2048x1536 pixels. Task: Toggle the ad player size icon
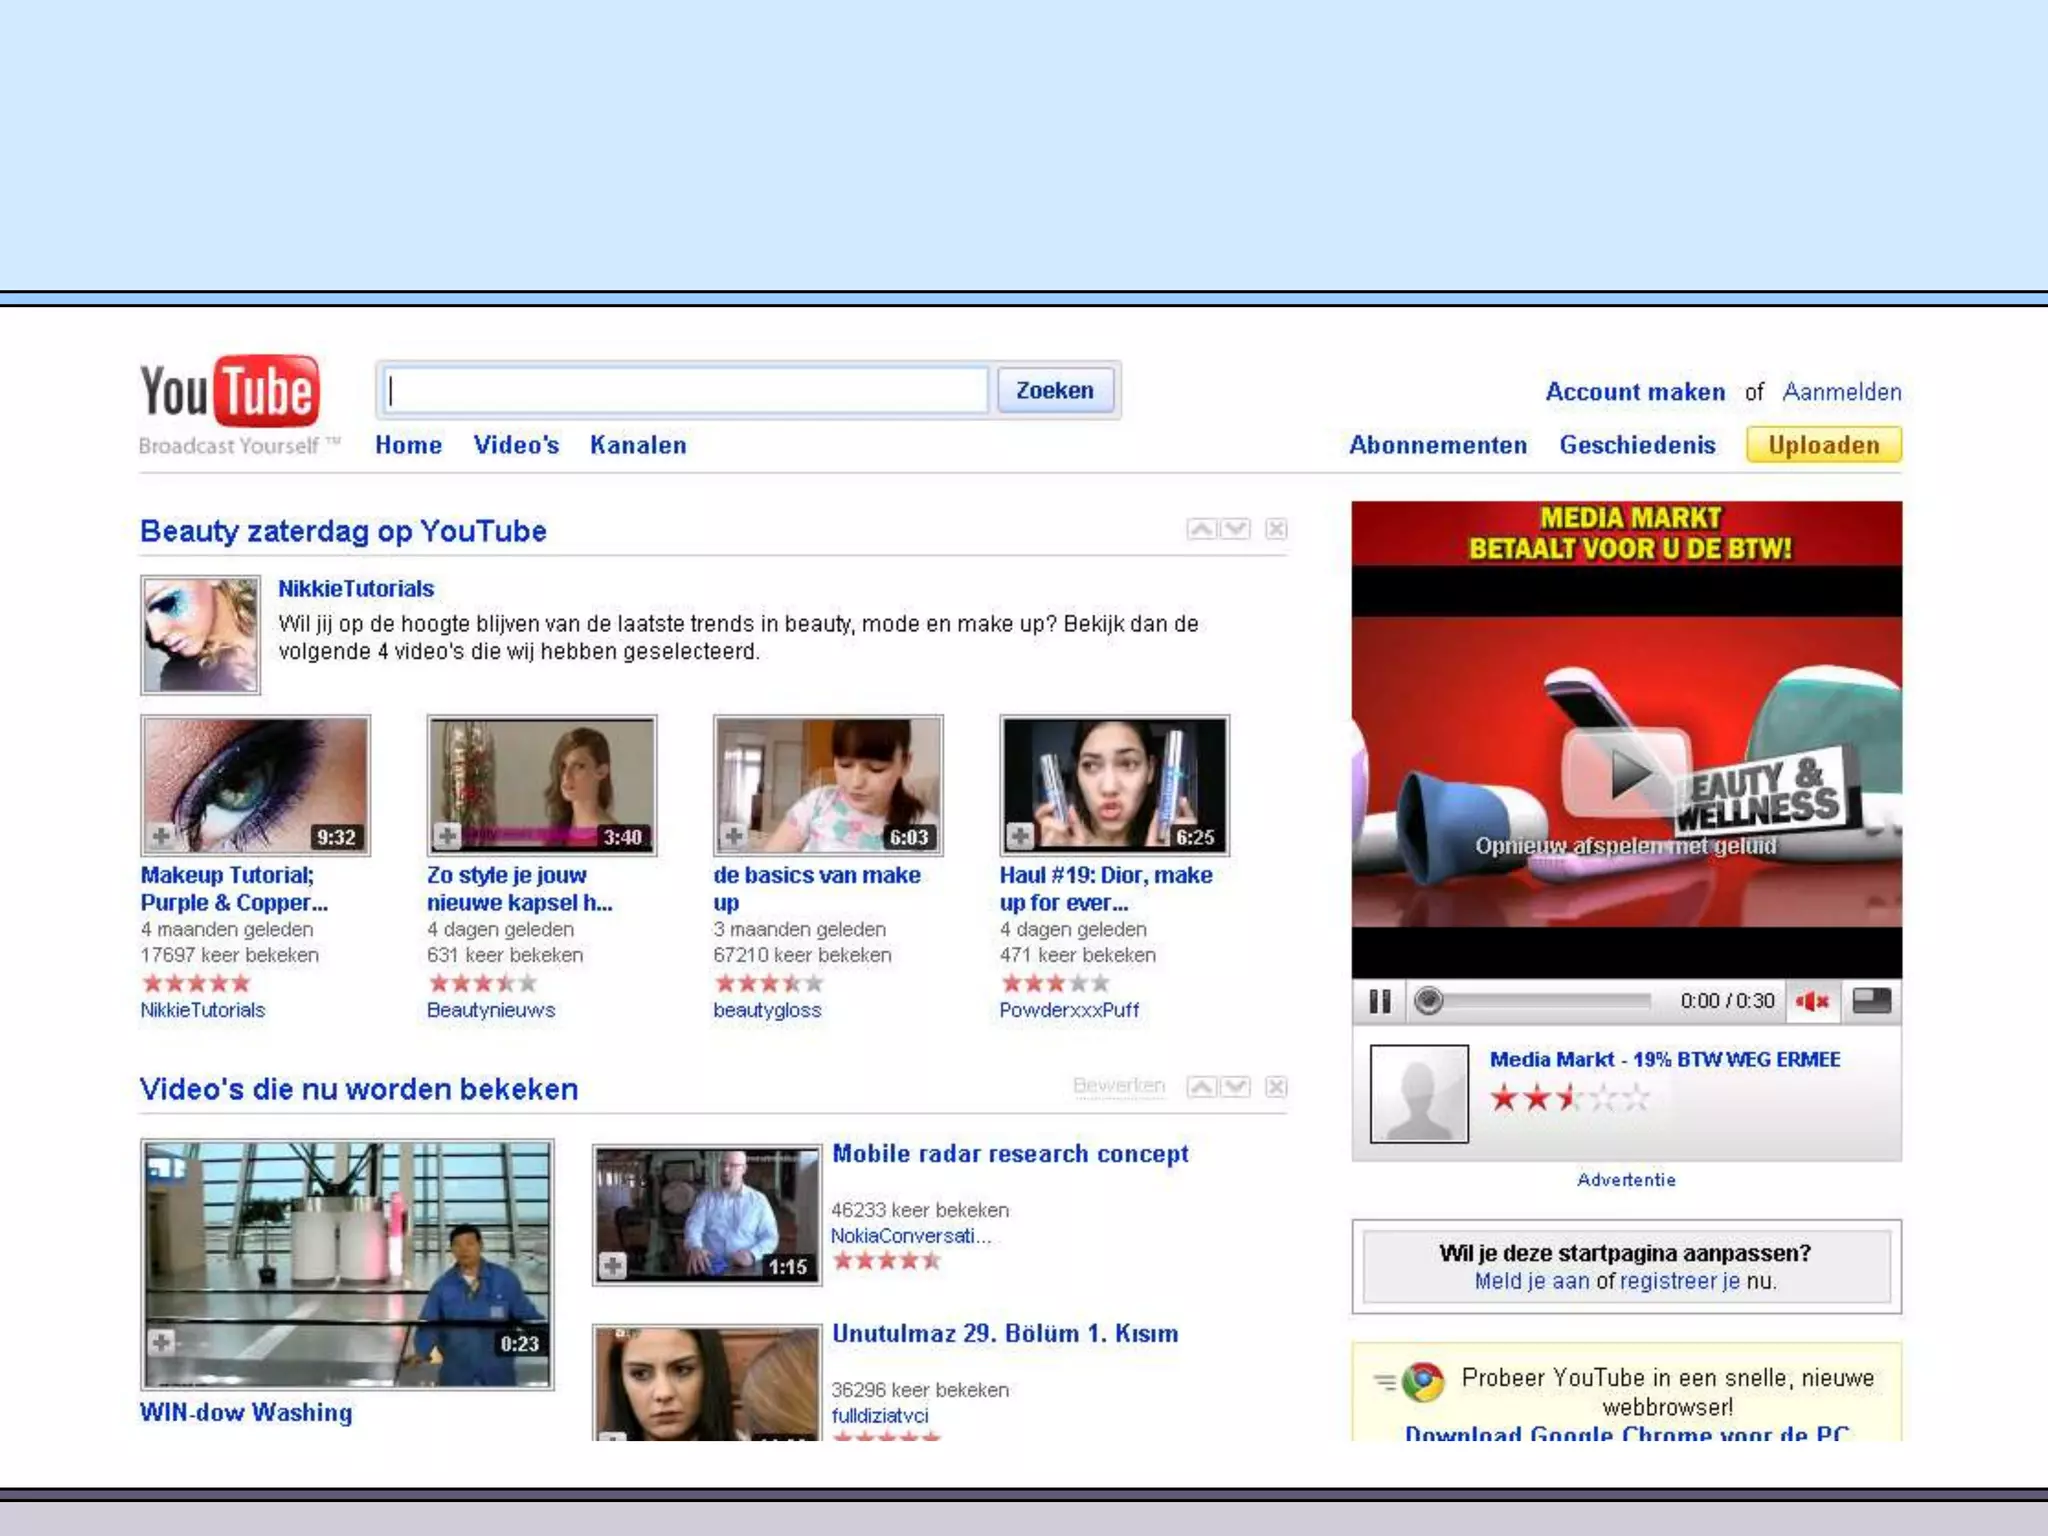[1871, 1001]
